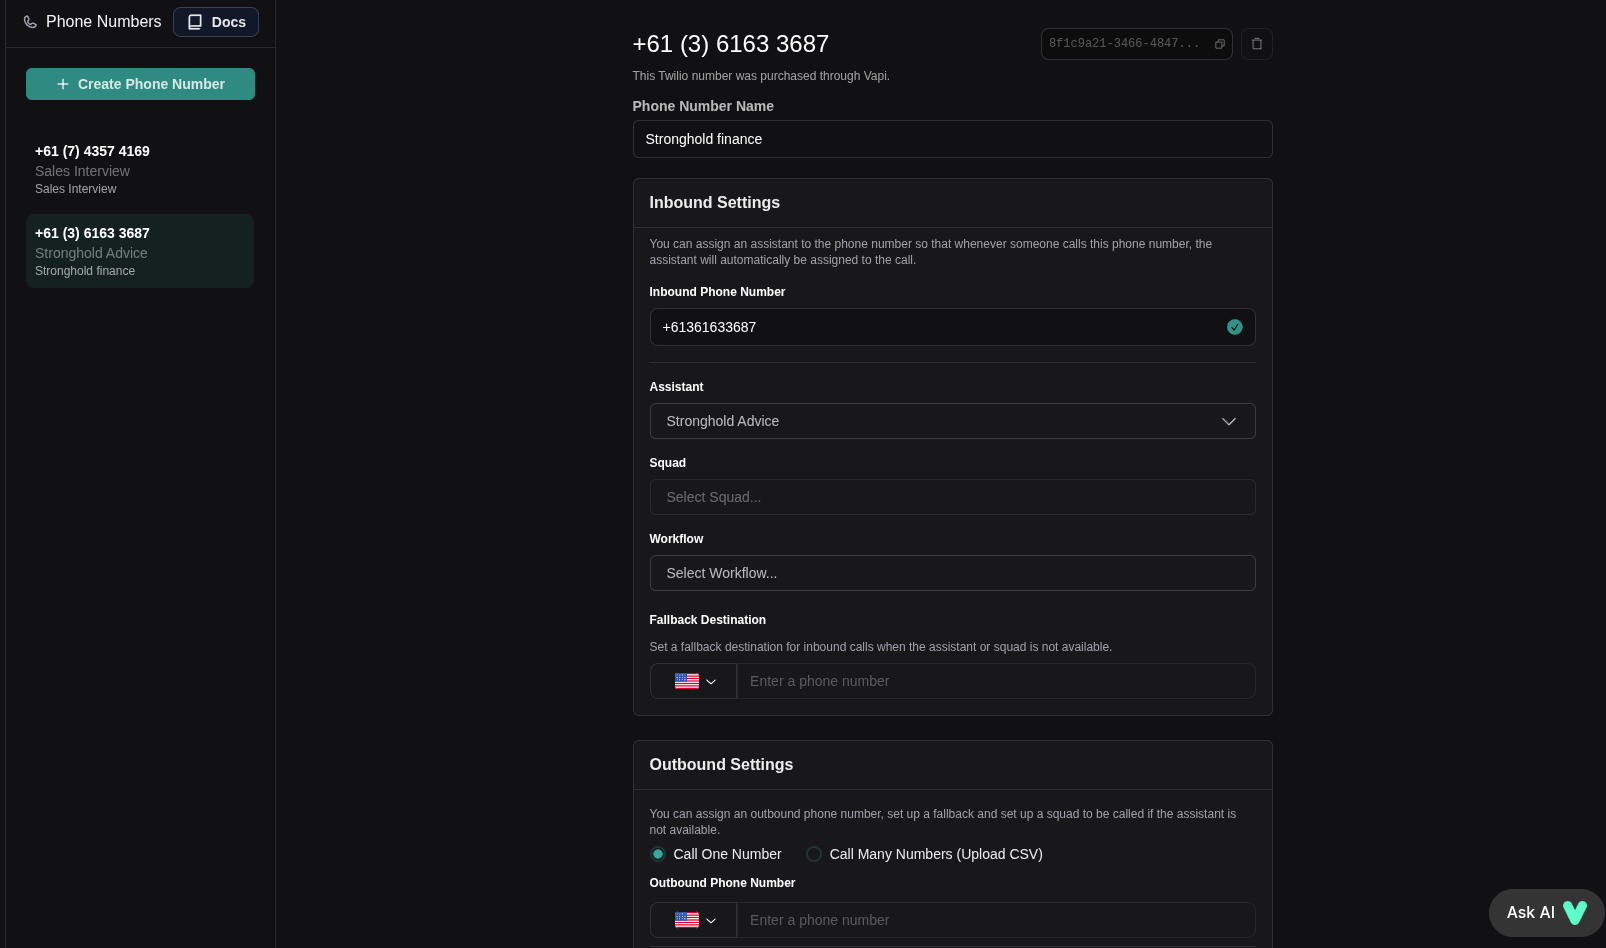Click the Ask AI Vapi logo icon
The width and height of the screenshot is (1606, 948).
(x=1575, y=912)
